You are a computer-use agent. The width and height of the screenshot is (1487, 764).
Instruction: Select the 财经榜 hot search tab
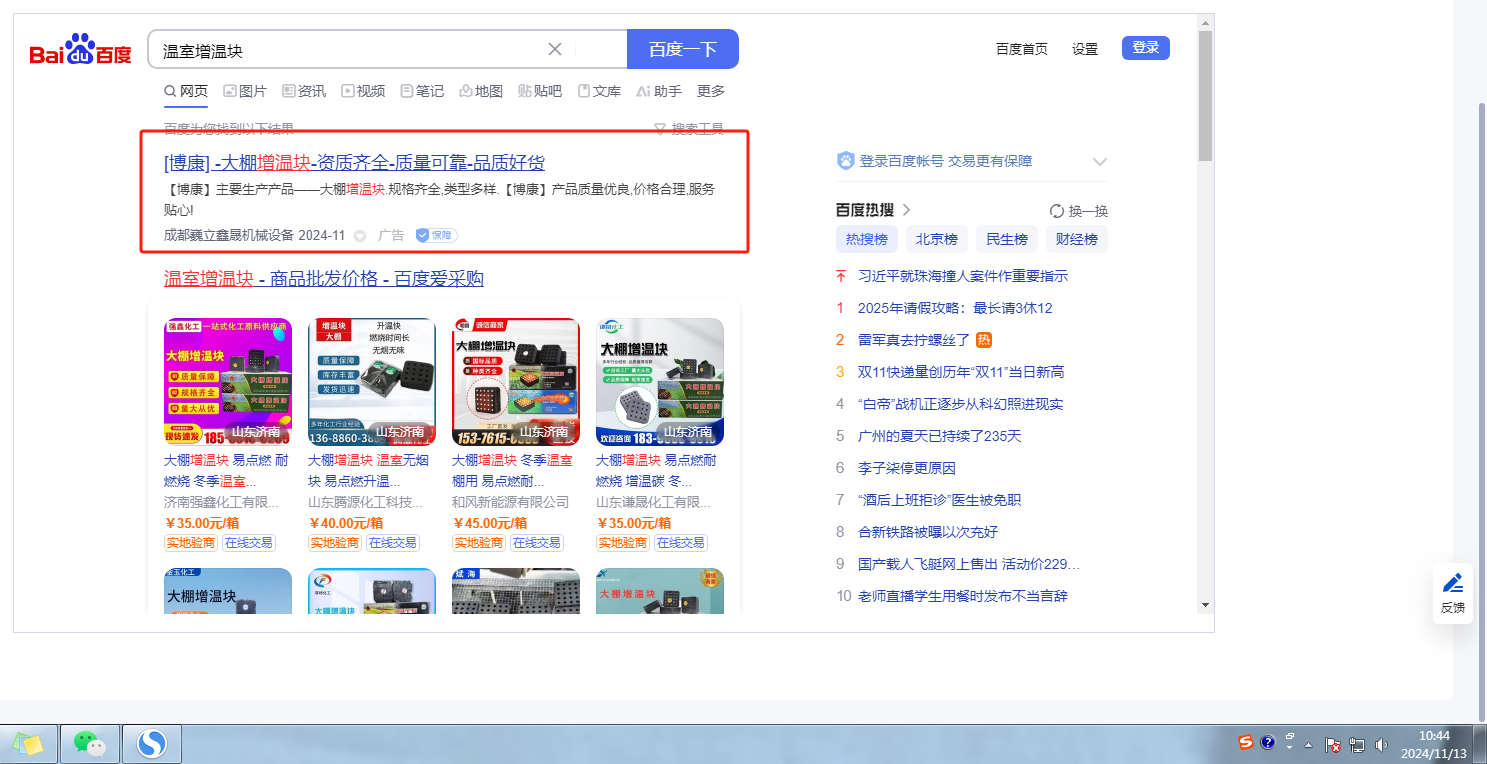point(1076,239)
